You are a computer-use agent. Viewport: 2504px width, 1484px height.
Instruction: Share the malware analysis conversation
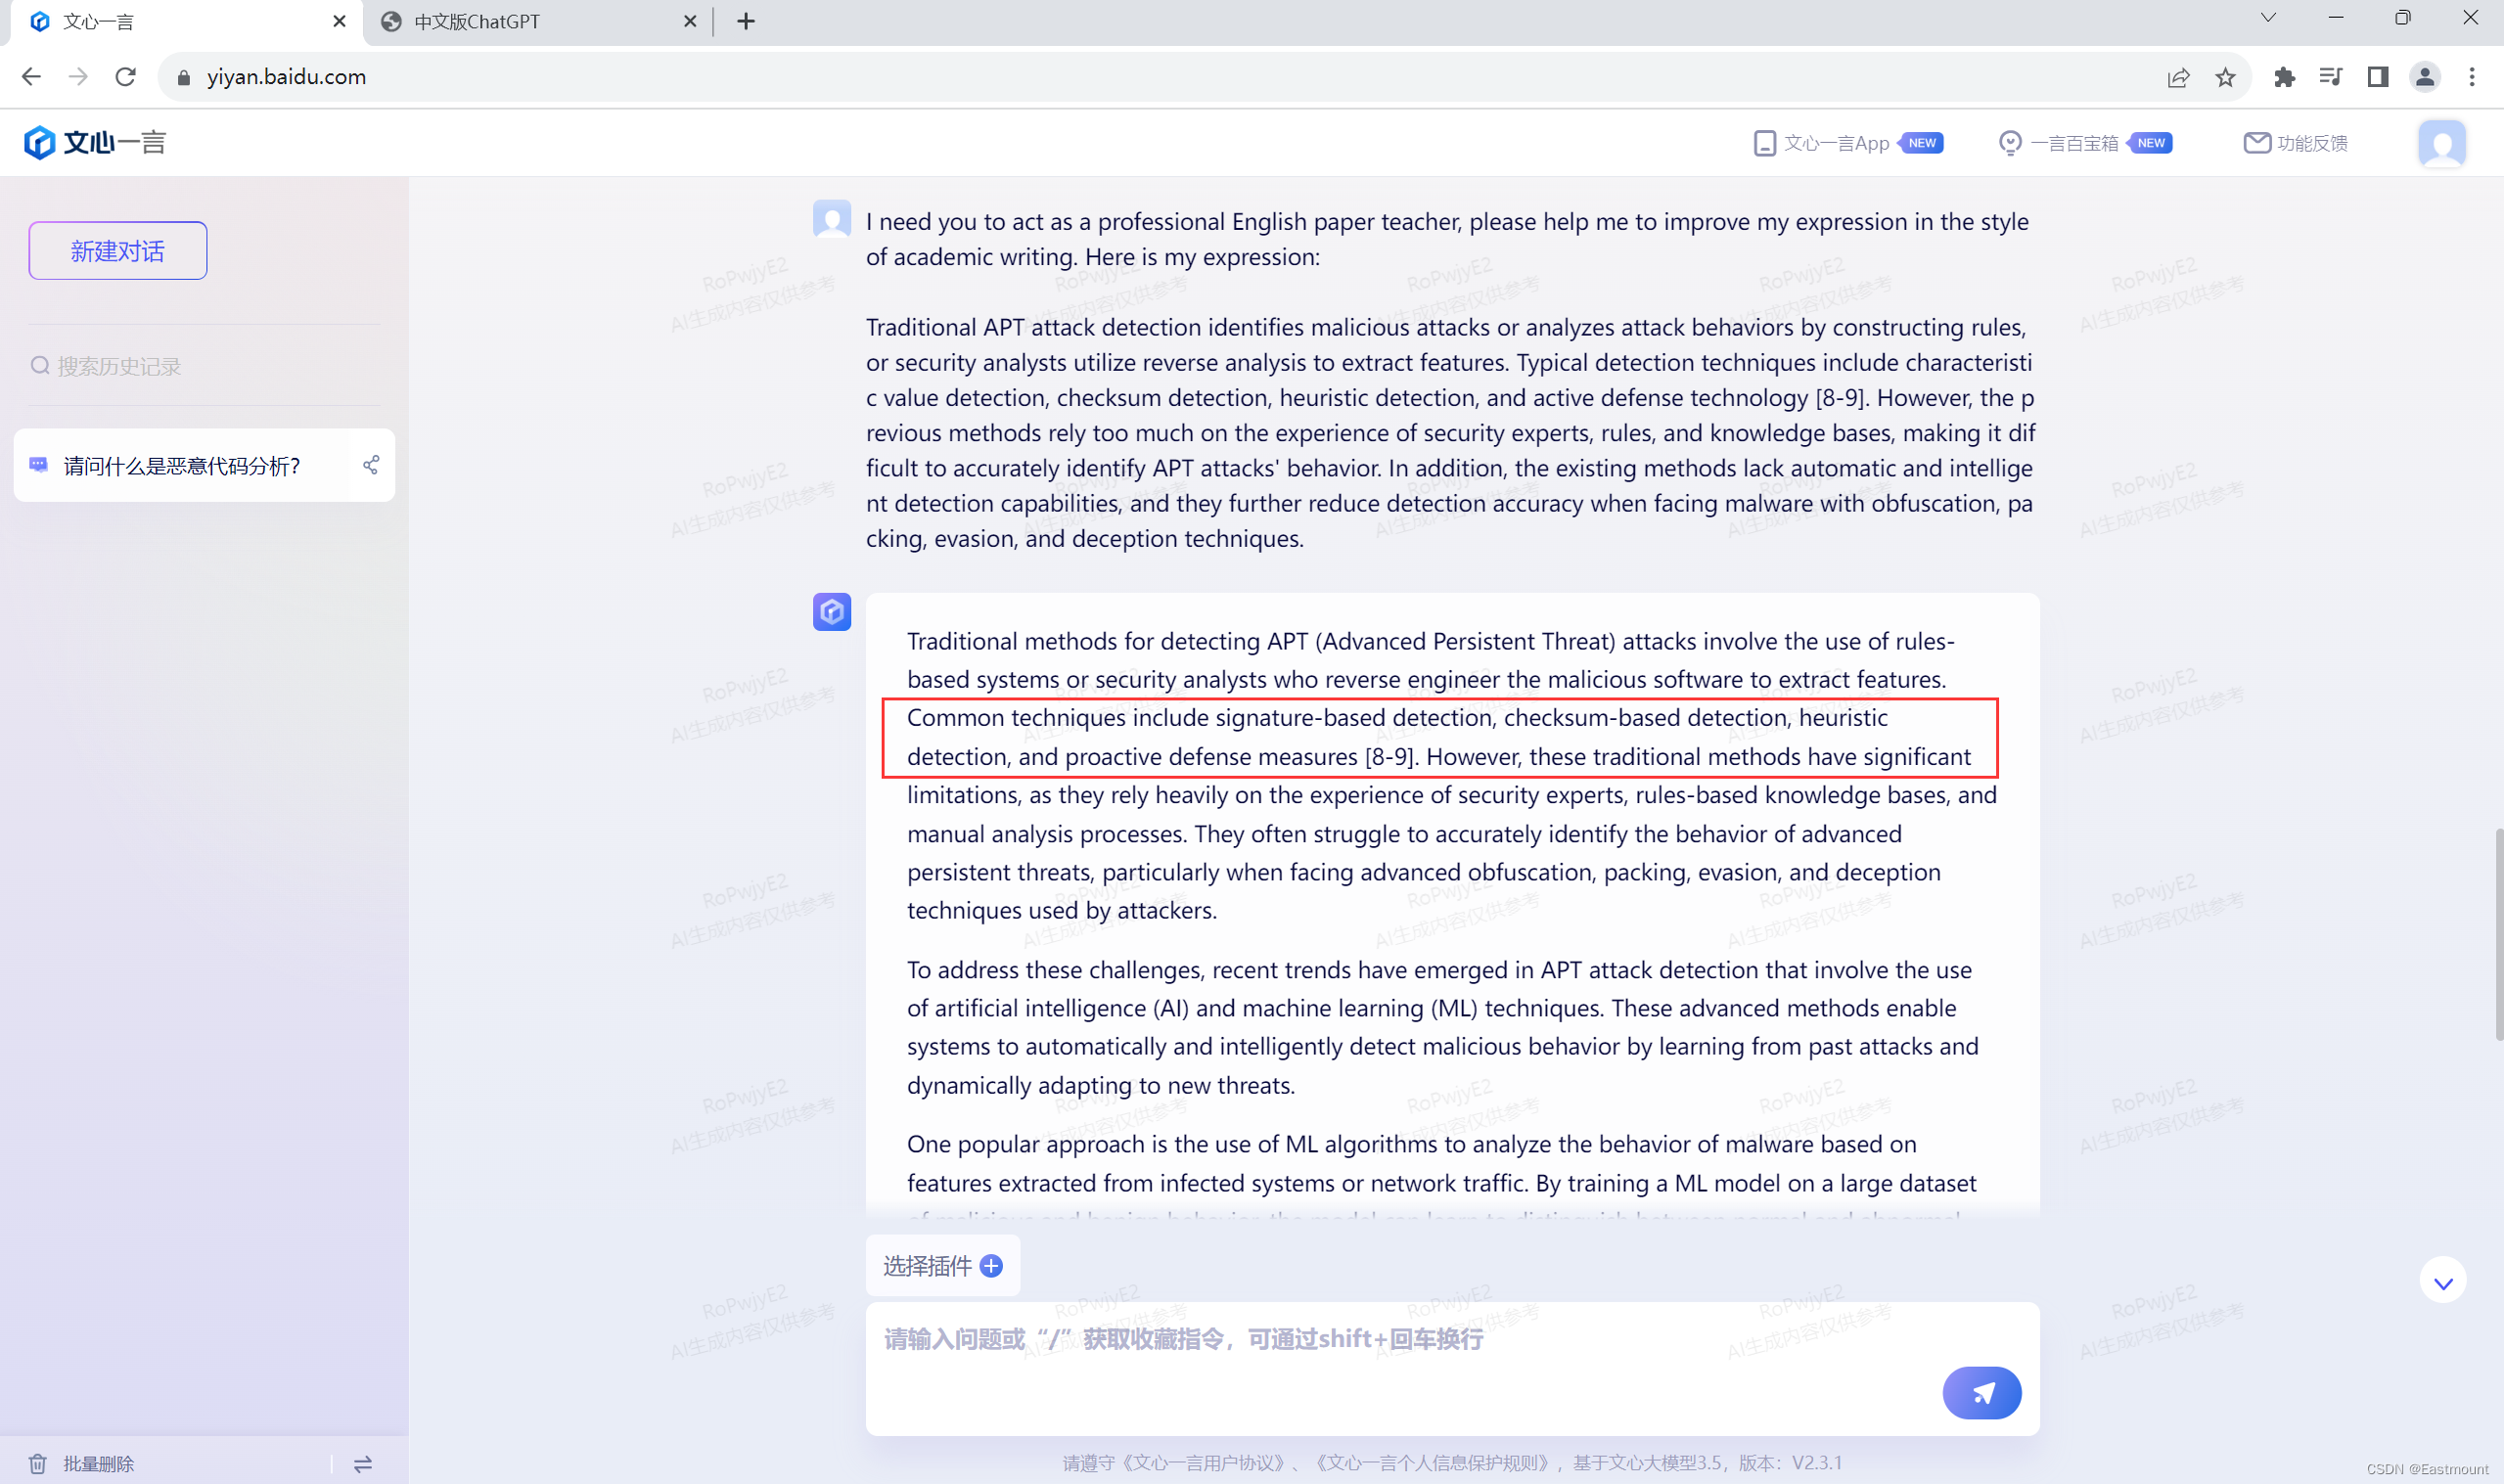click(x=371, y=465)
